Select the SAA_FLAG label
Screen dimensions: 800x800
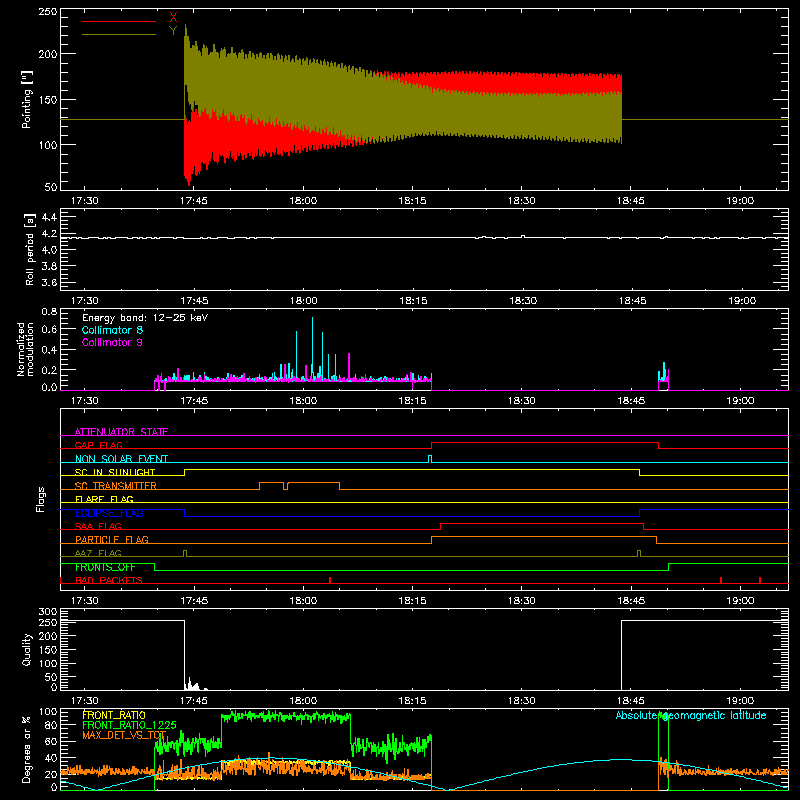point(98,526)
